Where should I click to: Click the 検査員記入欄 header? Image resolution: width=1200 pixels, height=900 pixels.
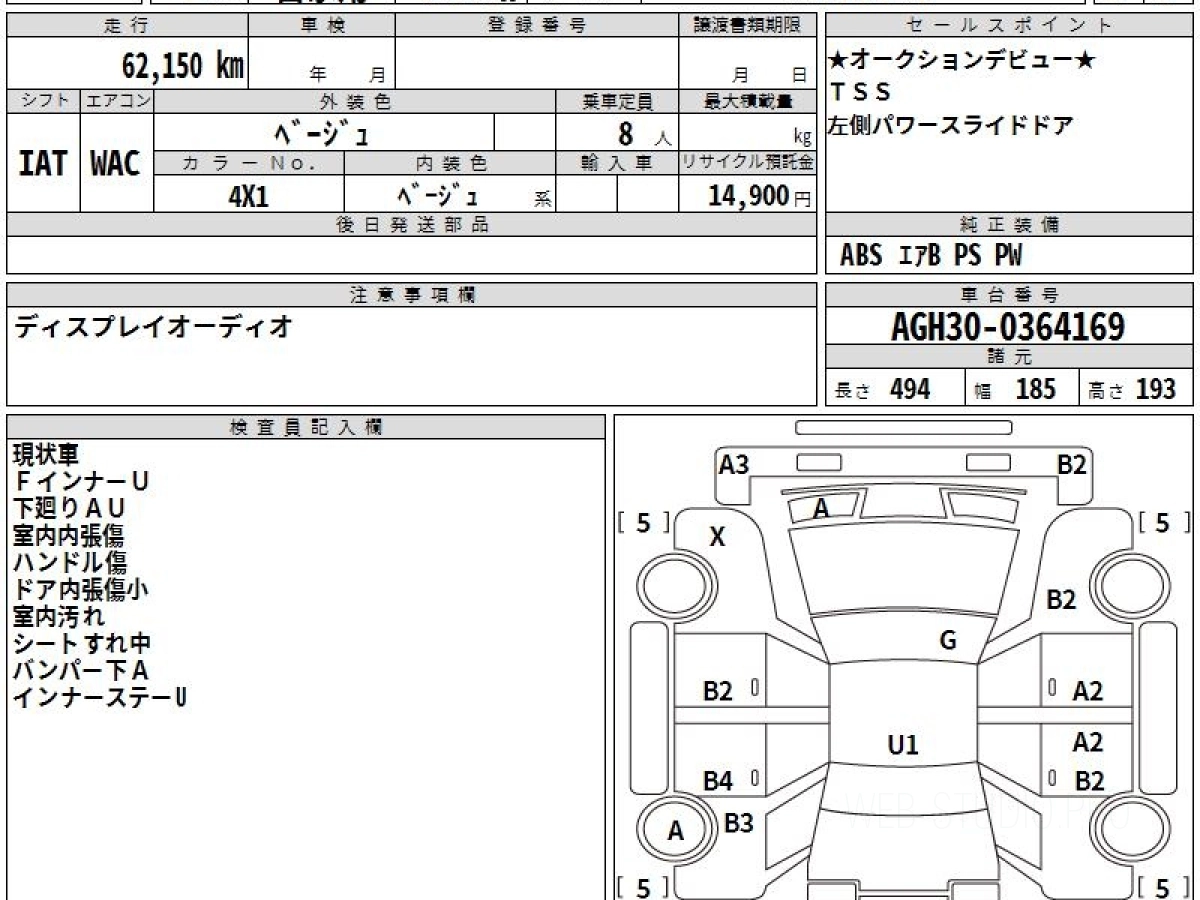coord(306,427)
